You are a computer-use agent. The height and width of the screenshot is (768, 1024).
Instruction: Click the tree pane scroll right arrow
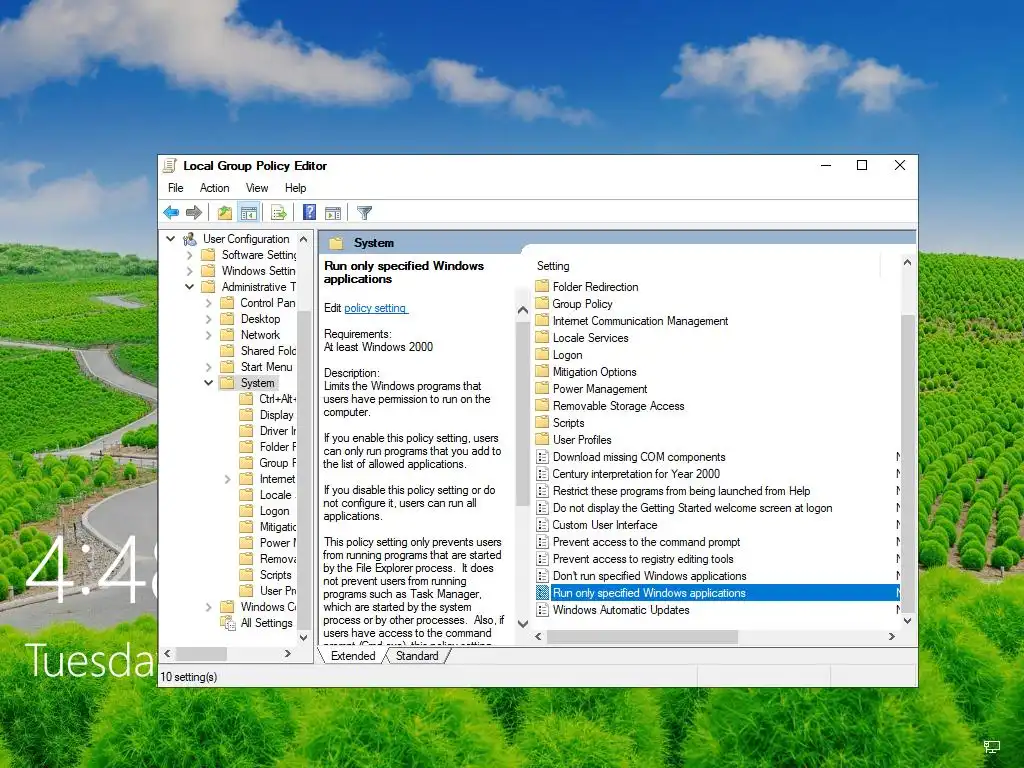pos(288,653)
